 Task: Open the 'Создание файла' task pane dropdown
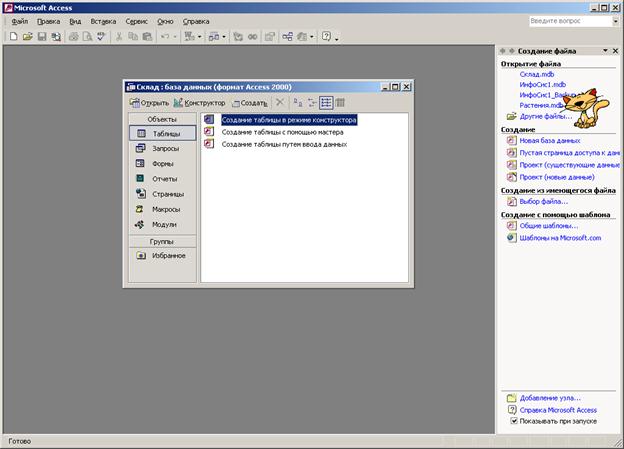click(x=605, y=51)
